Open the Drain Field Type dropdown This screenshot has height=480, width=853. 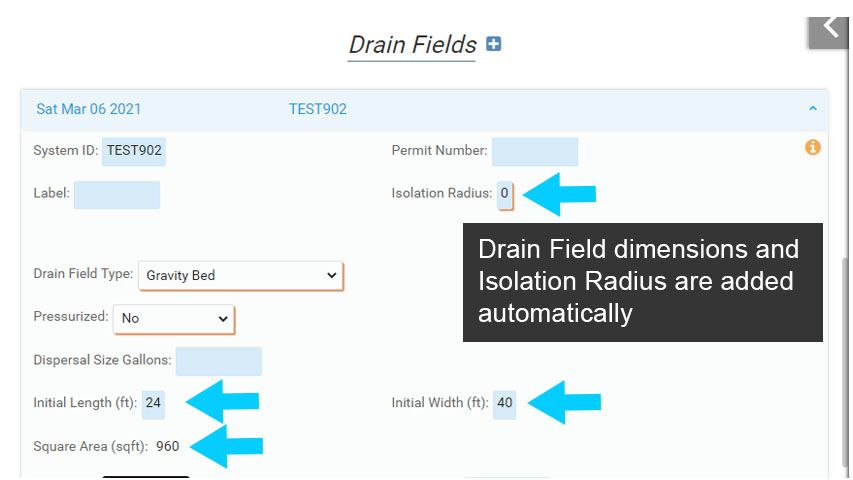point(240,275)
